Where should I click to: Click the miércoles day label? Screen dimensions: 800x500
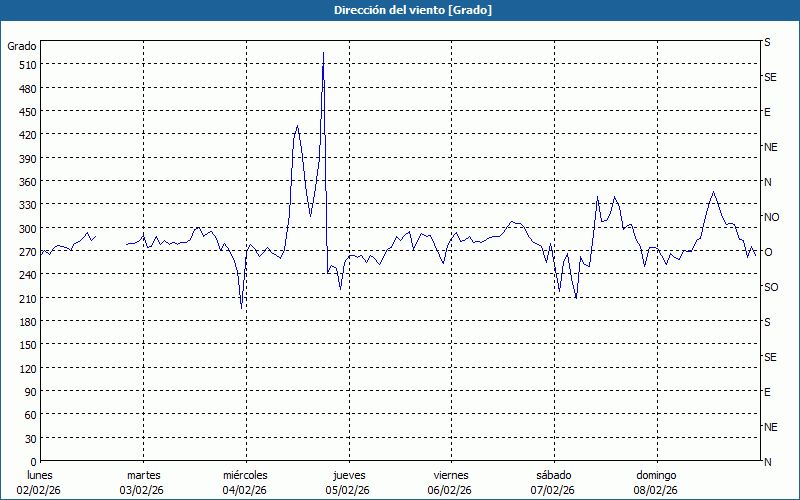tap(245, 475)
